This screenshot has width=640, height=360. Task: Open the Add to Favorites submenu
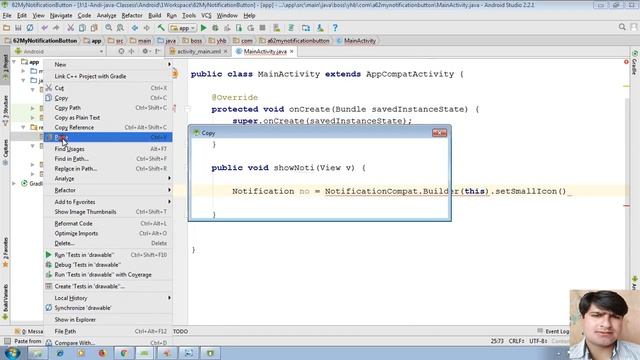[108, 202]
